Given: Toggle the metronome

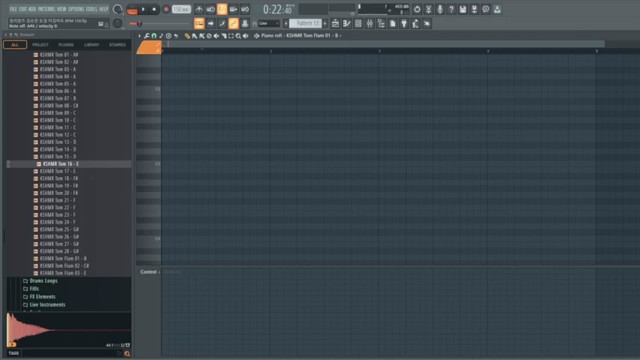Looking at the screenshot, I should (x=199, y=9).
